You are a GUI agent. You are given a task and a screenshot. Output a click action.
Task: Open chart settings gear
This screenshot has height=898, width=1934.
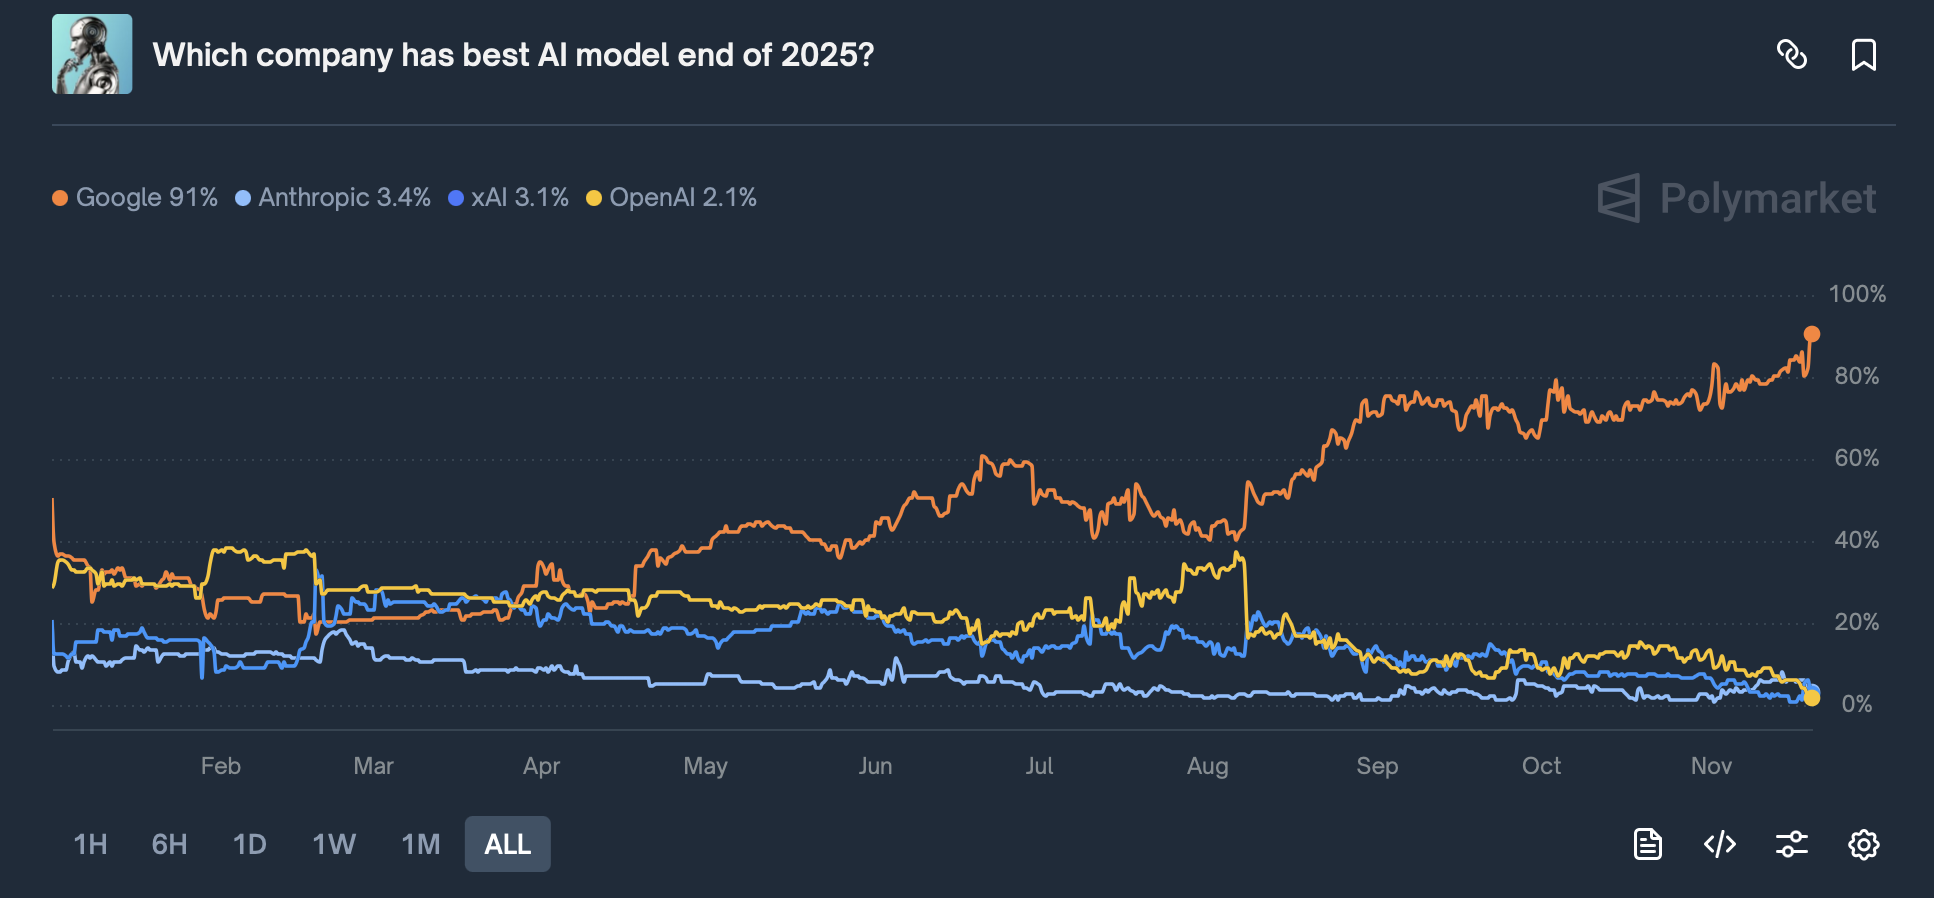(x=1863, y=844)
